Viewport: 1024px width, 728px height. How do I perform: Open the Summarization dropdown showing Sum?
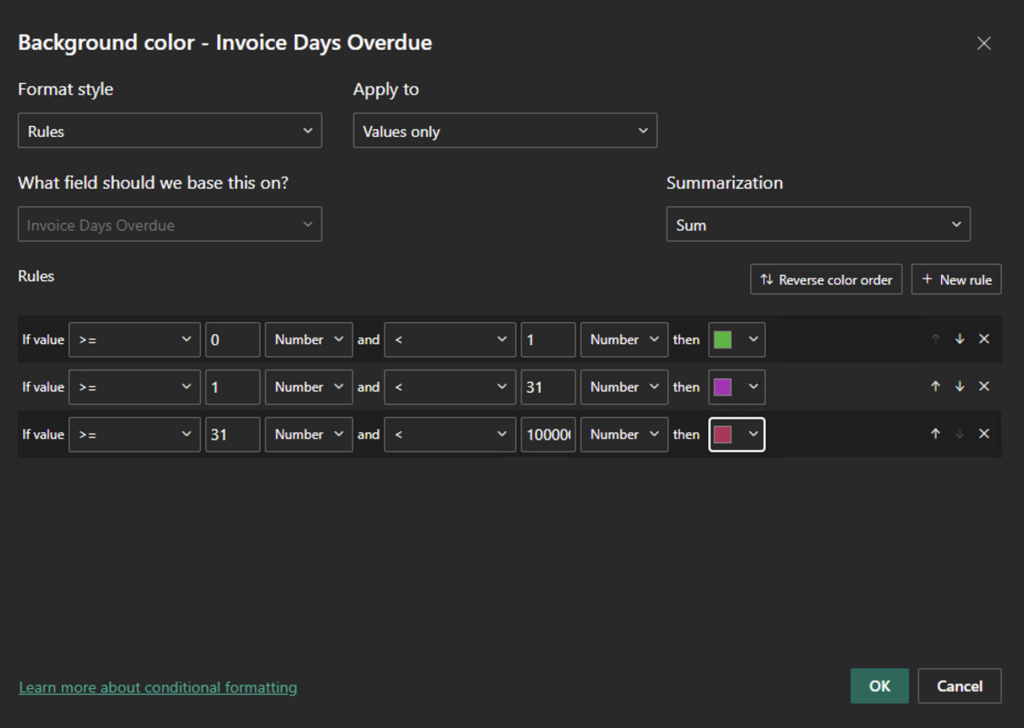pos(818,225)
